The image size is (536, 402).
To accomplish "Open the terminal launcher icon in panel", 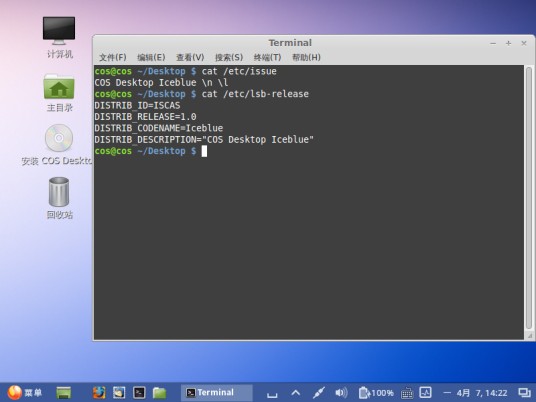I will (x=139, y=392).
